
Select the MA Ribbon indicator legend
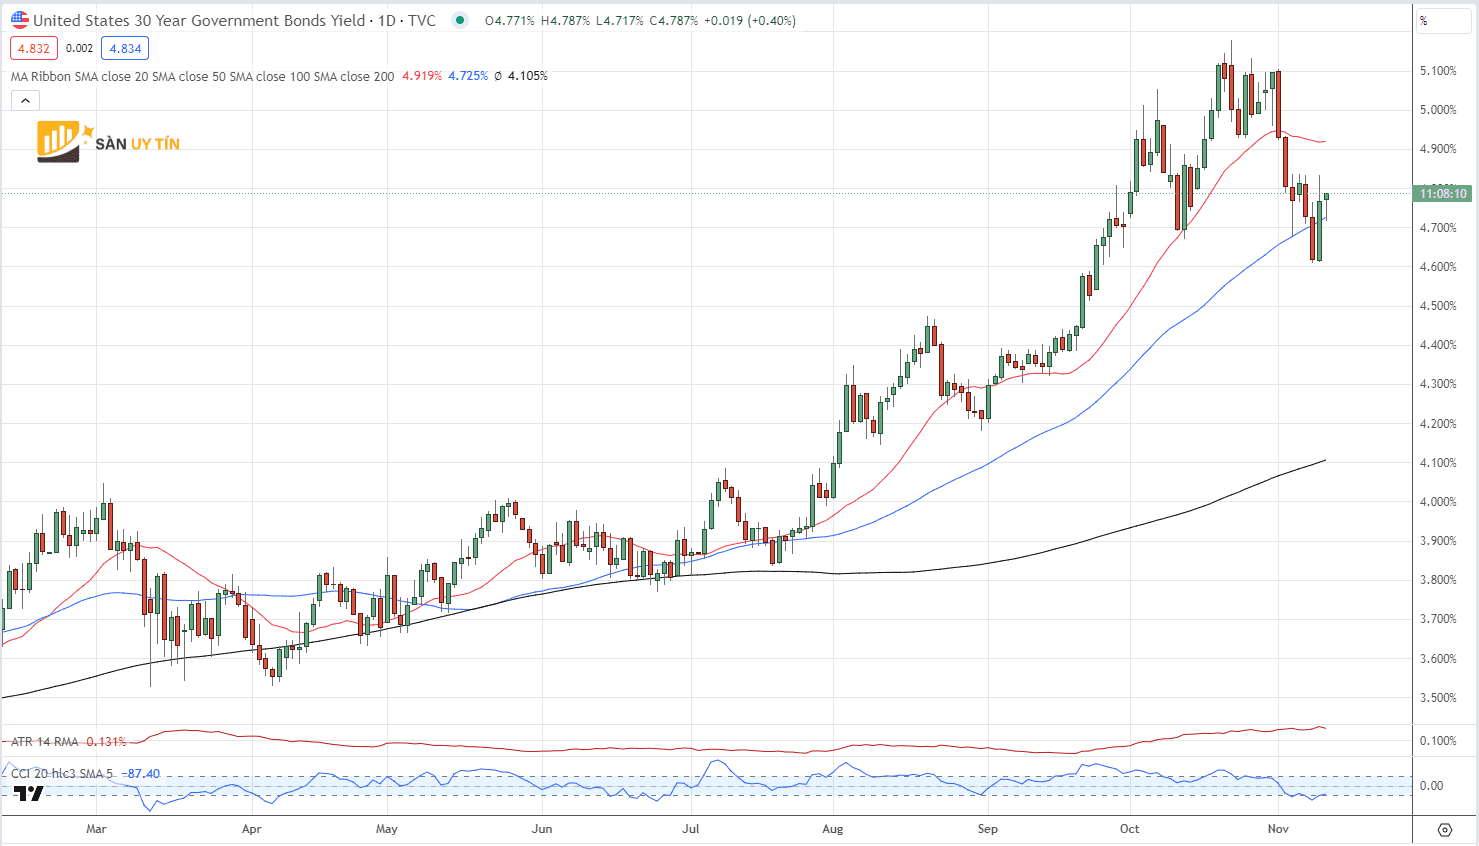tap(202, 76)
